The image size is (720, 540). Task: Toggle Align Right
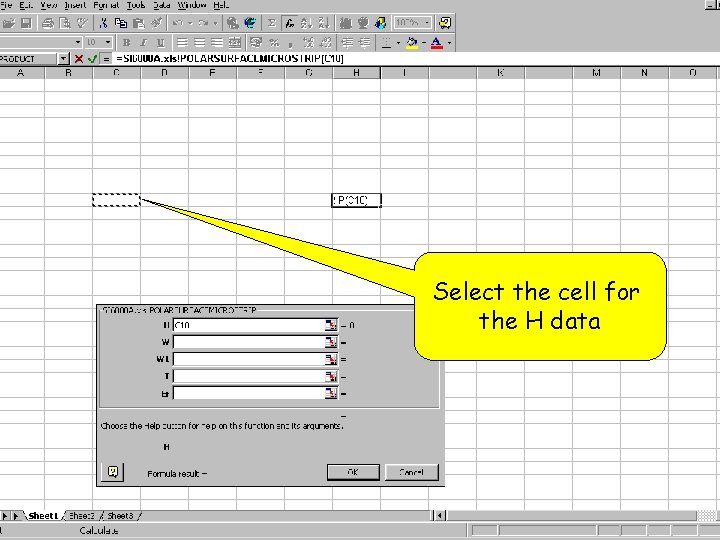click(217, 43)
